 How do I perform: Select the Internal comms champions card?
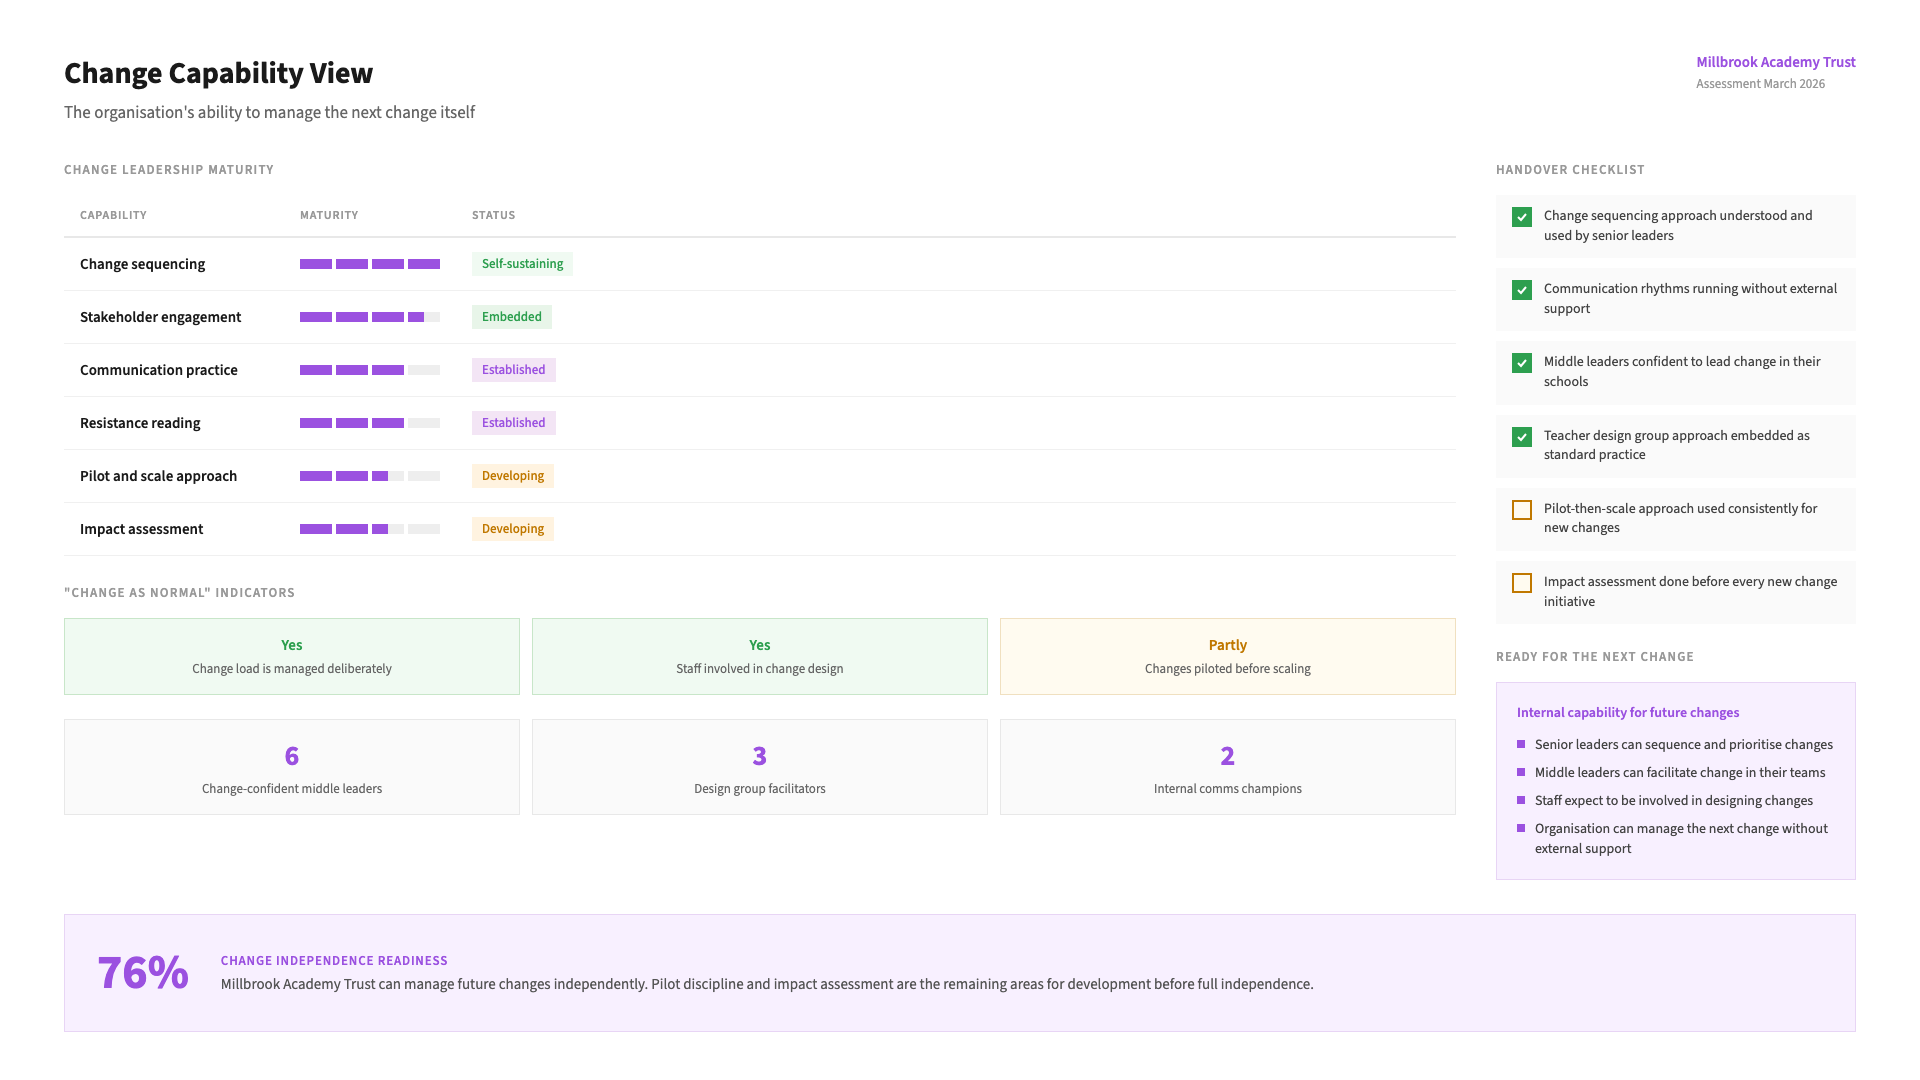pos(1227,767)
